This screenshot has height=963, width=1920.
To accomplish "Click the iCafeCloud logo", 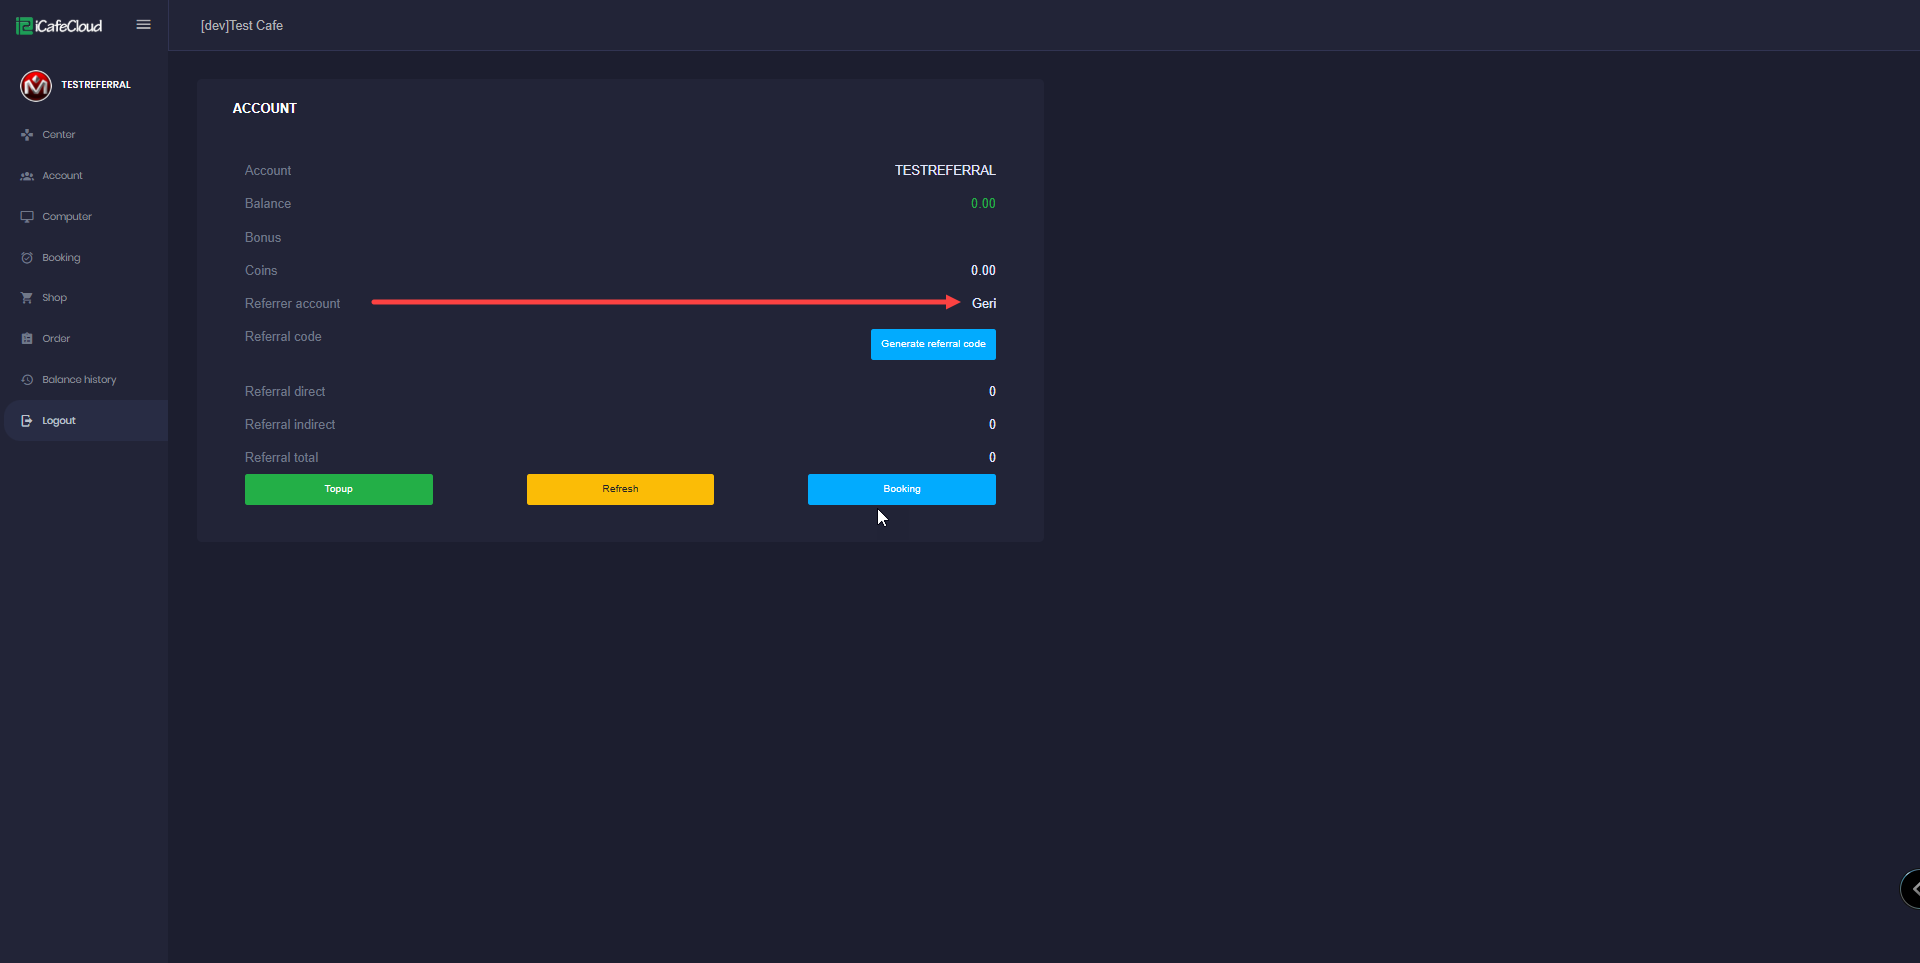I will point(59,26).
